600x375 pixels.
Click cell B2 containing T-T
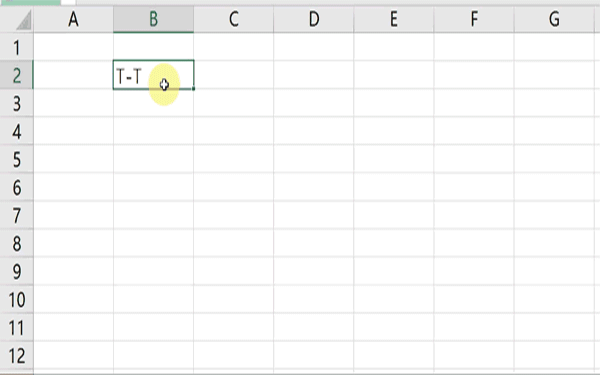[x=153, y=75]
